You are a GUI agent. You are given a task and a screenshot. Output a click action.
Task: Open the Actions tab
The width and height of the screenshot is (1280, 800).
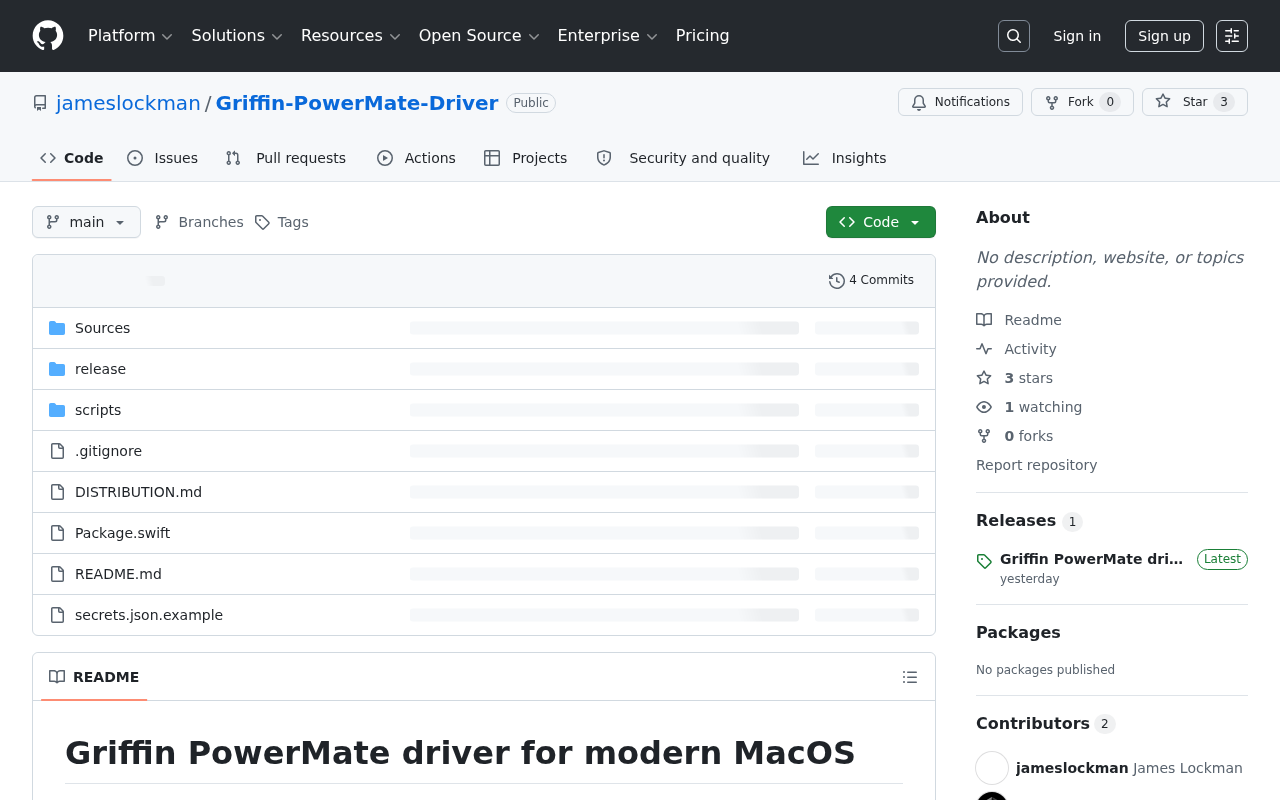pos(417,158)
